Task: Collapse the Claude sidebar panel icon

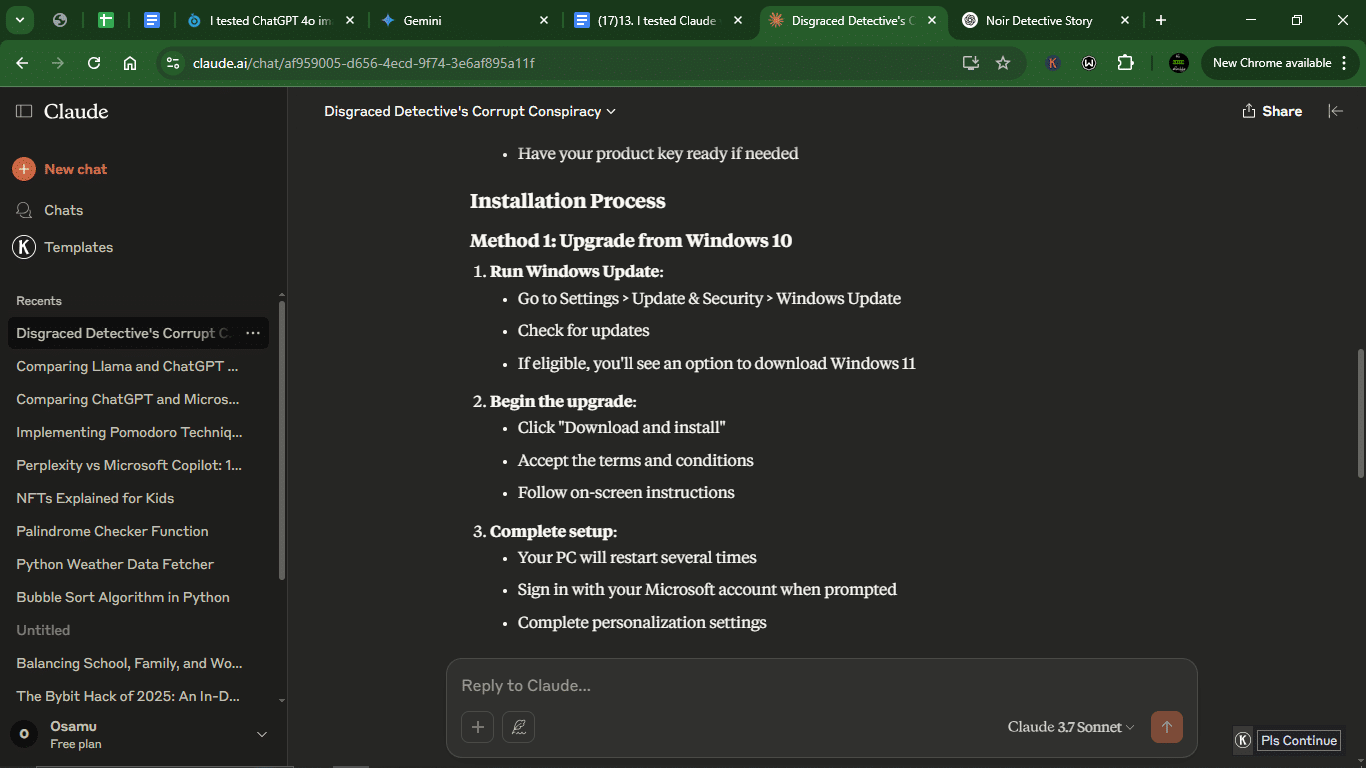Action: [24, 112]
